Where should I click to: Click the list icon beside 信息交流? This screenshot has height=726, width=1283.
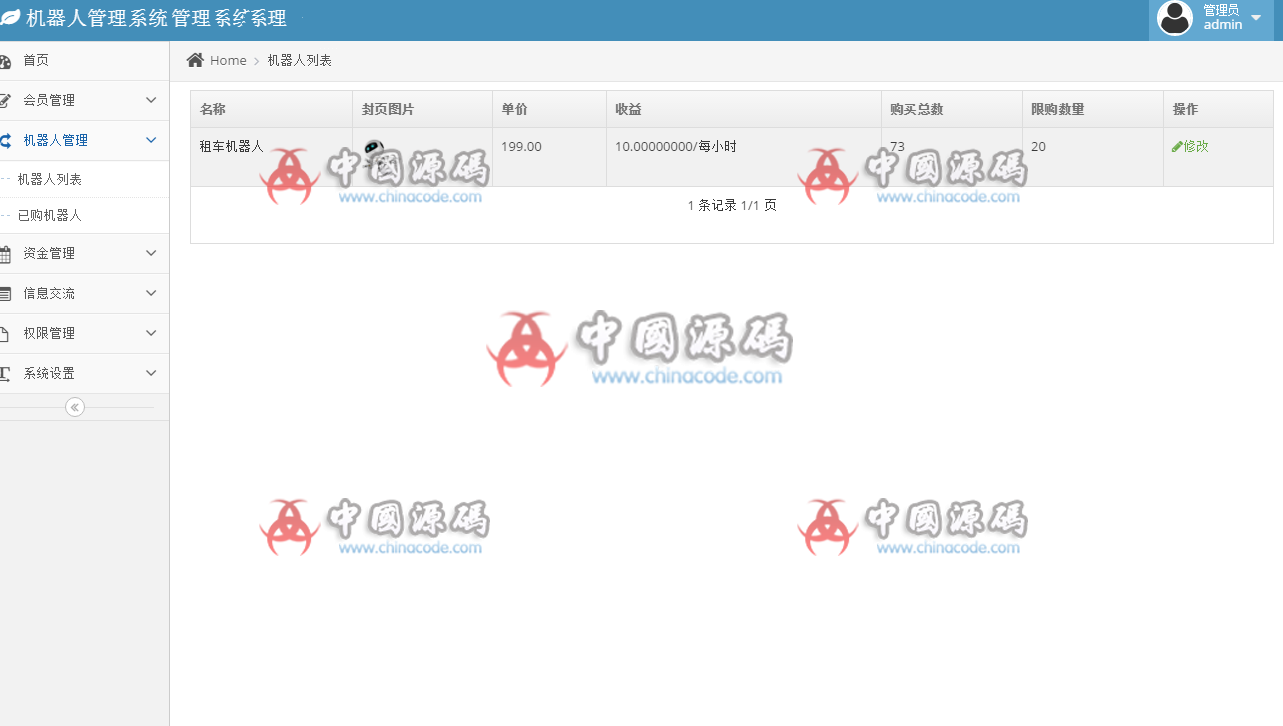click(5, 294)
